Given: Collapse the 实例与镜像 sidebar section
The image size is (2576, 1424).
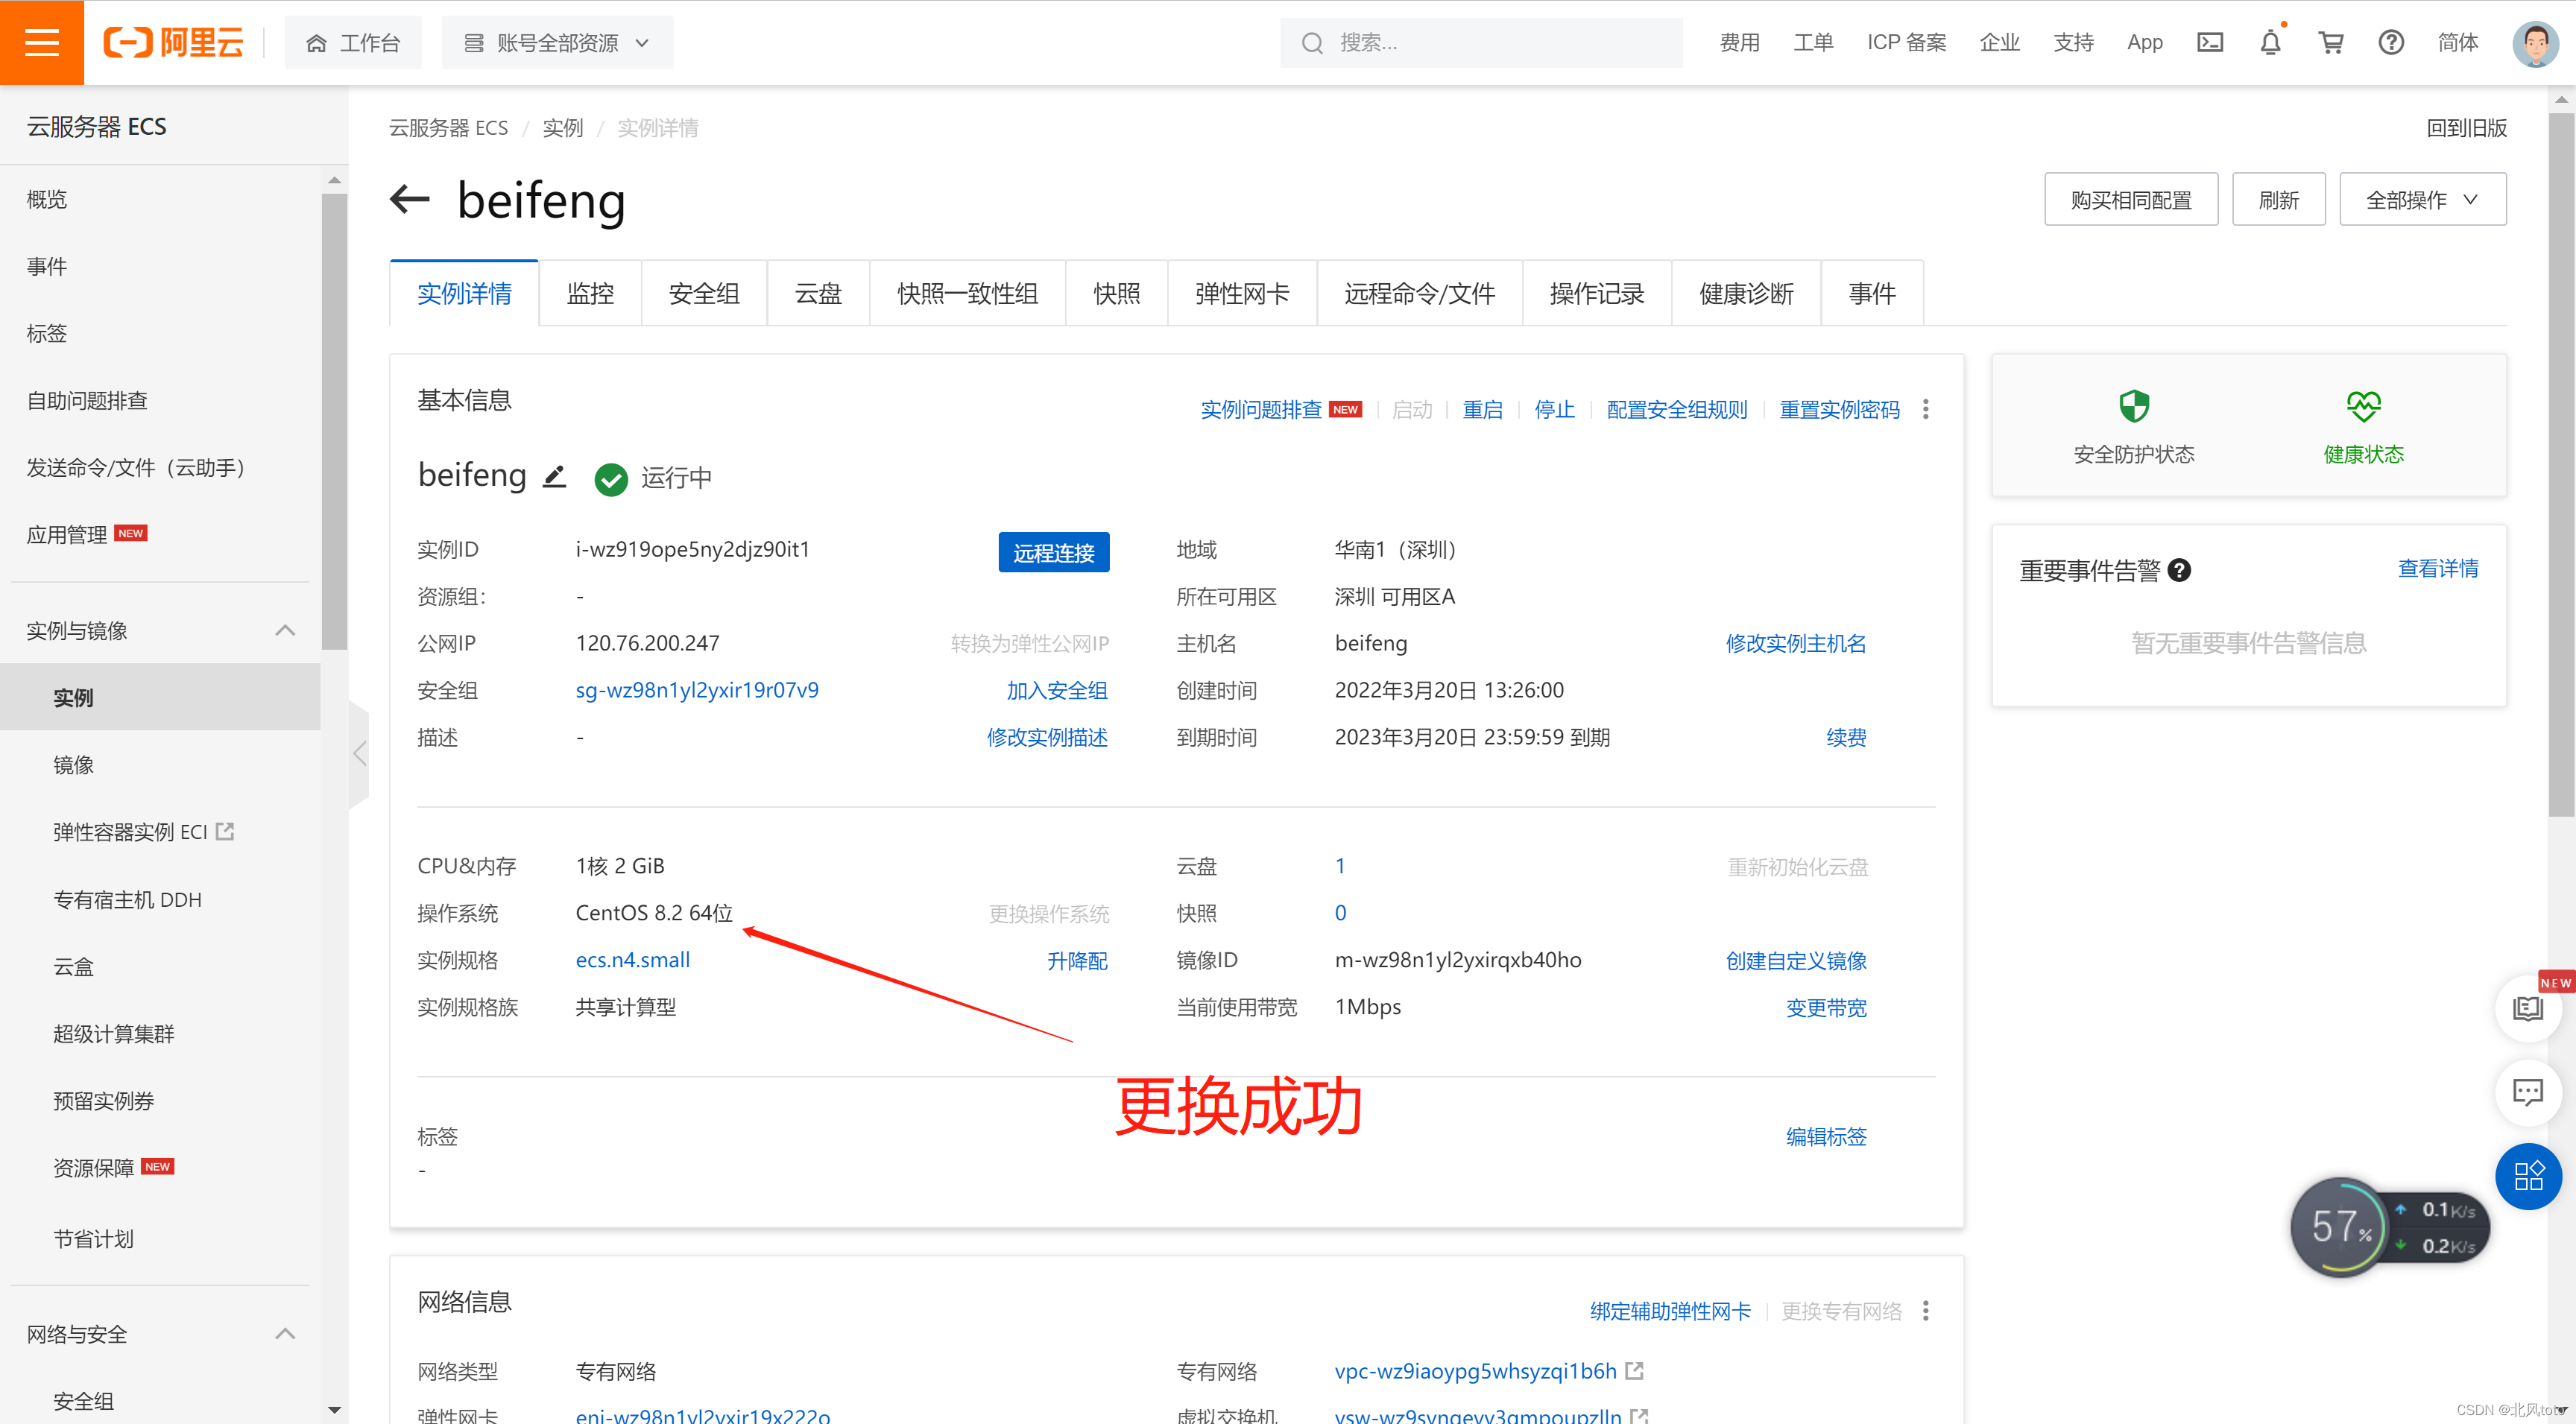Looking at the screenshot, I should (285, 630).
